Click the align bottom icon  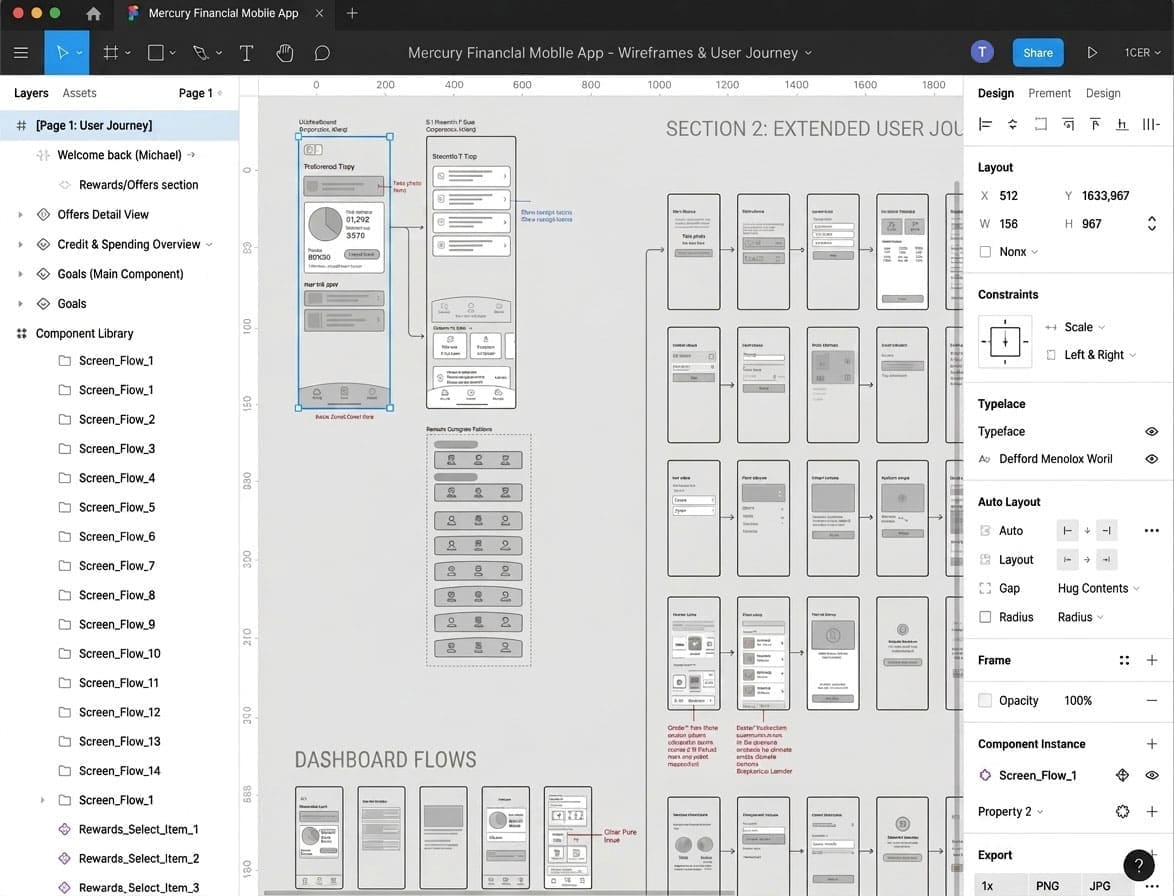coord(1122,124)
